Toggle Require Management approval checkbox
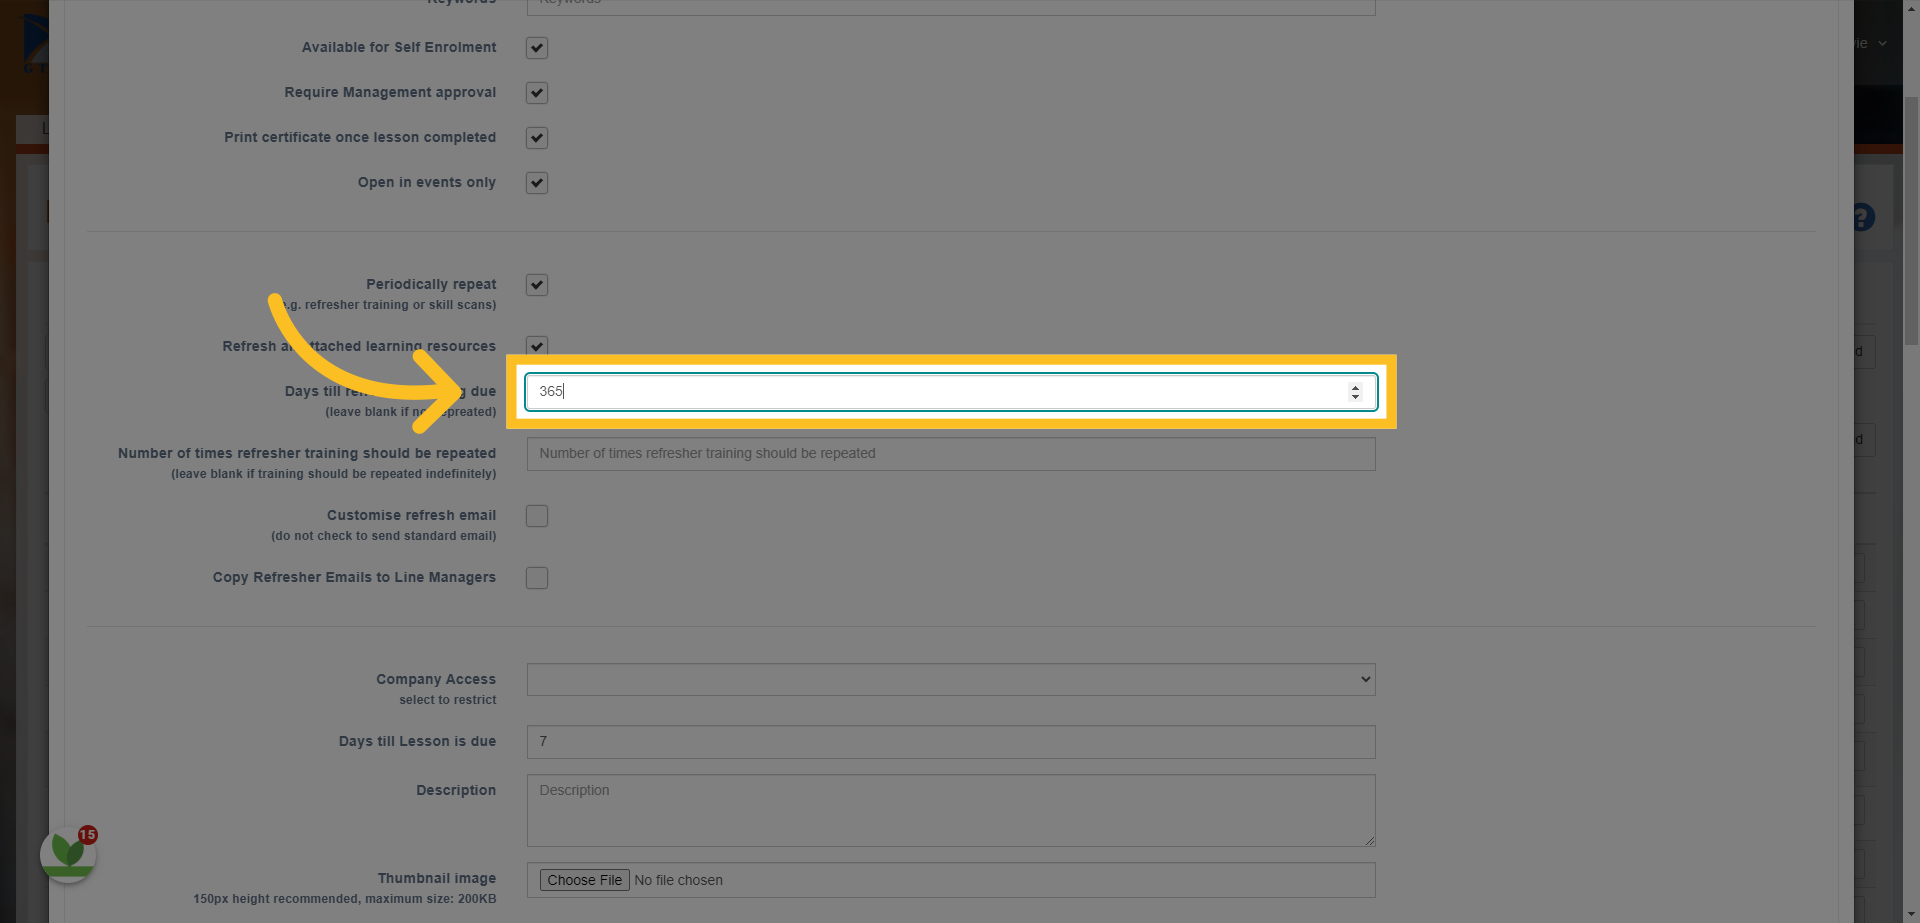The image size is (1920, 923). coord(537,93)
